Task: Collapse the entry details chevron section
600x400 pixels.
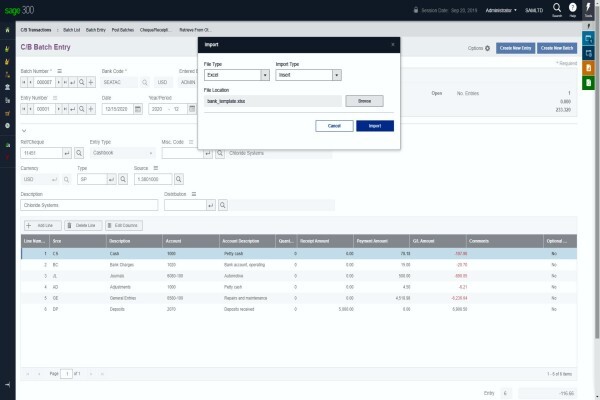Action: (24, 131)
